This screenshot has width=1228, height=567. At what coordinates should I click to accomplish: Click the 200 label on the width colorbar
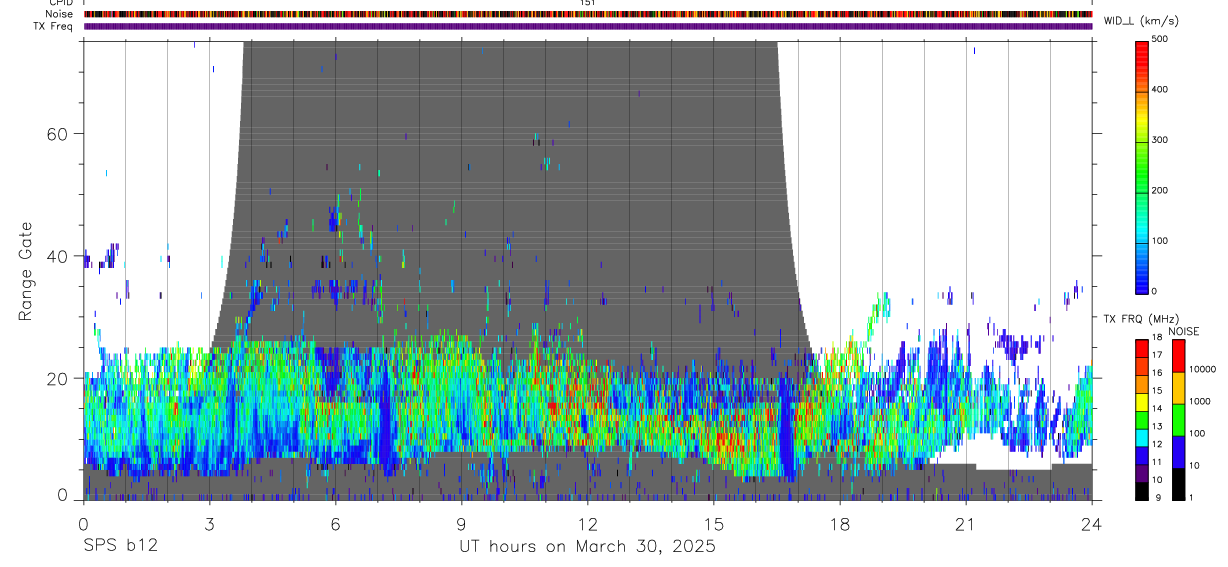point(1161,190)
